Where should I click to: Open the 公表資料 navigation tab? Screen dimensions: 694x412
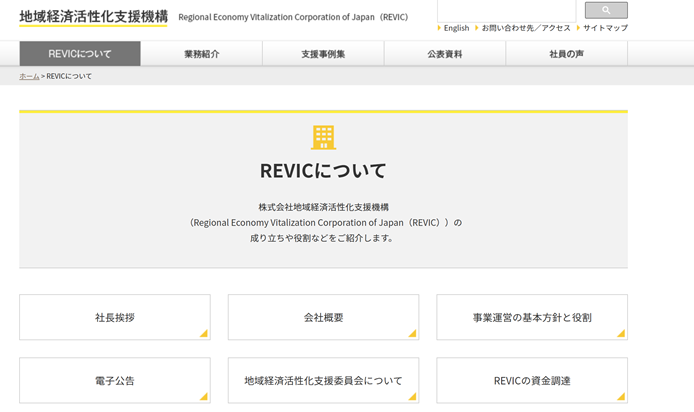point(445,54)
